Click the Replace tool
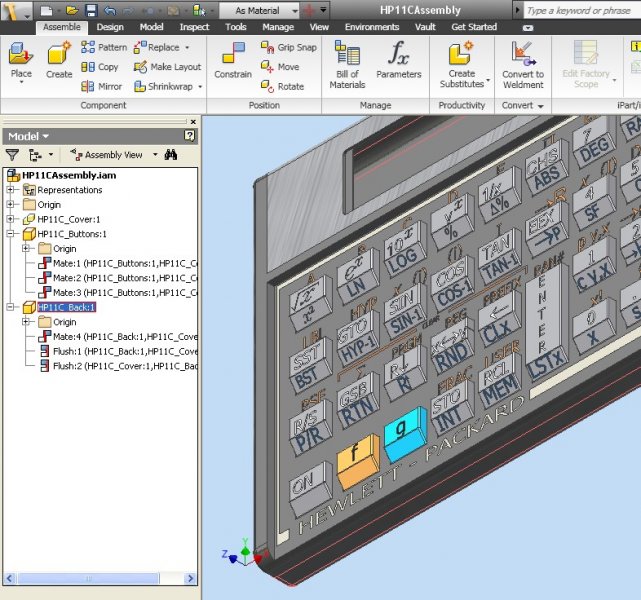641x600 pixels. 157,47
